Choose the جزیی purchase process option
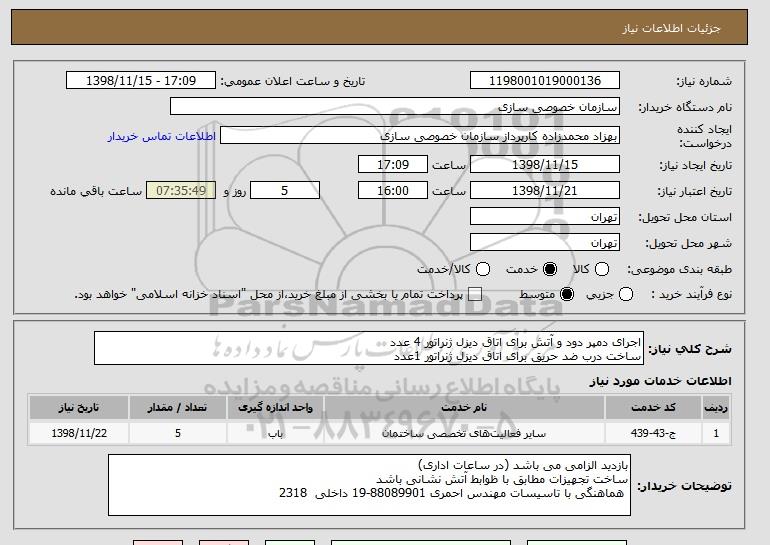Image resolution: width=770 pixels, height=545 pixels. 626,295
